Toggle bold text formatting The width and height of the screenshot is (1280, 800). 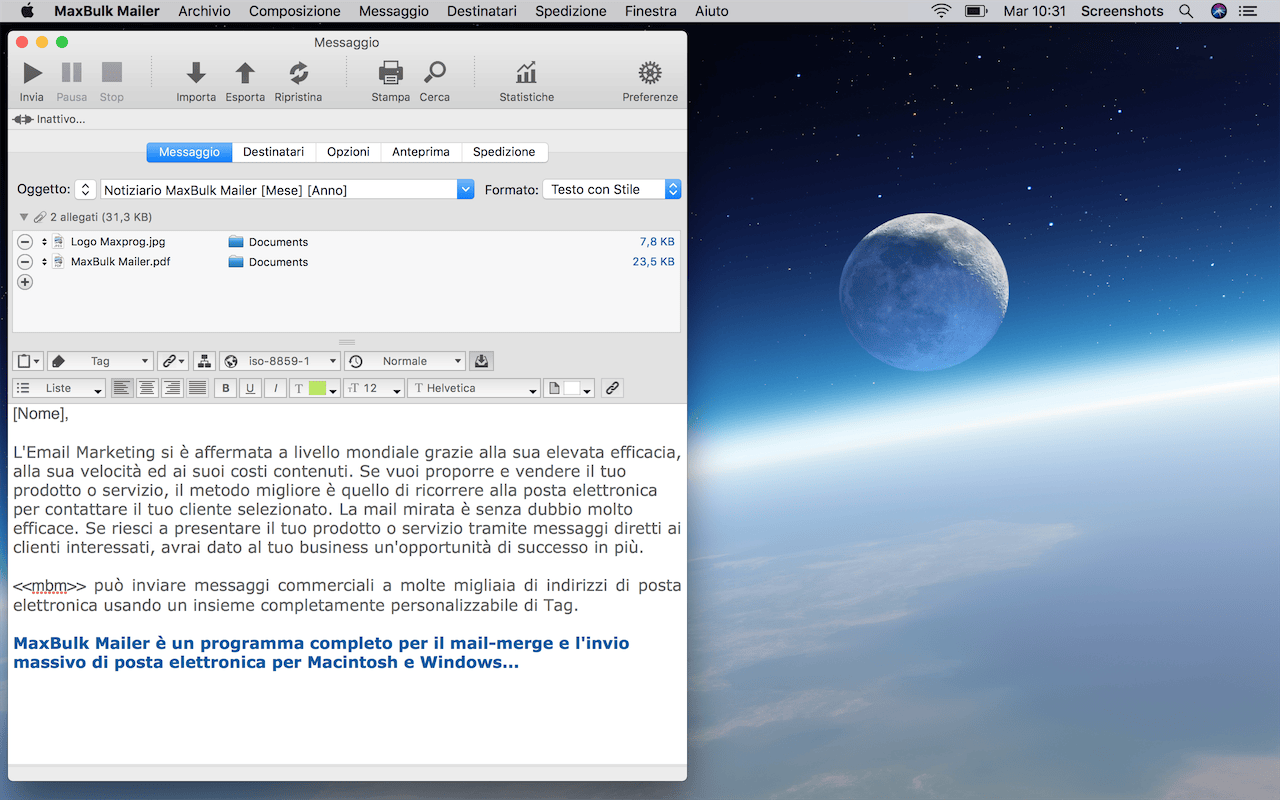[x=225, y=388]
